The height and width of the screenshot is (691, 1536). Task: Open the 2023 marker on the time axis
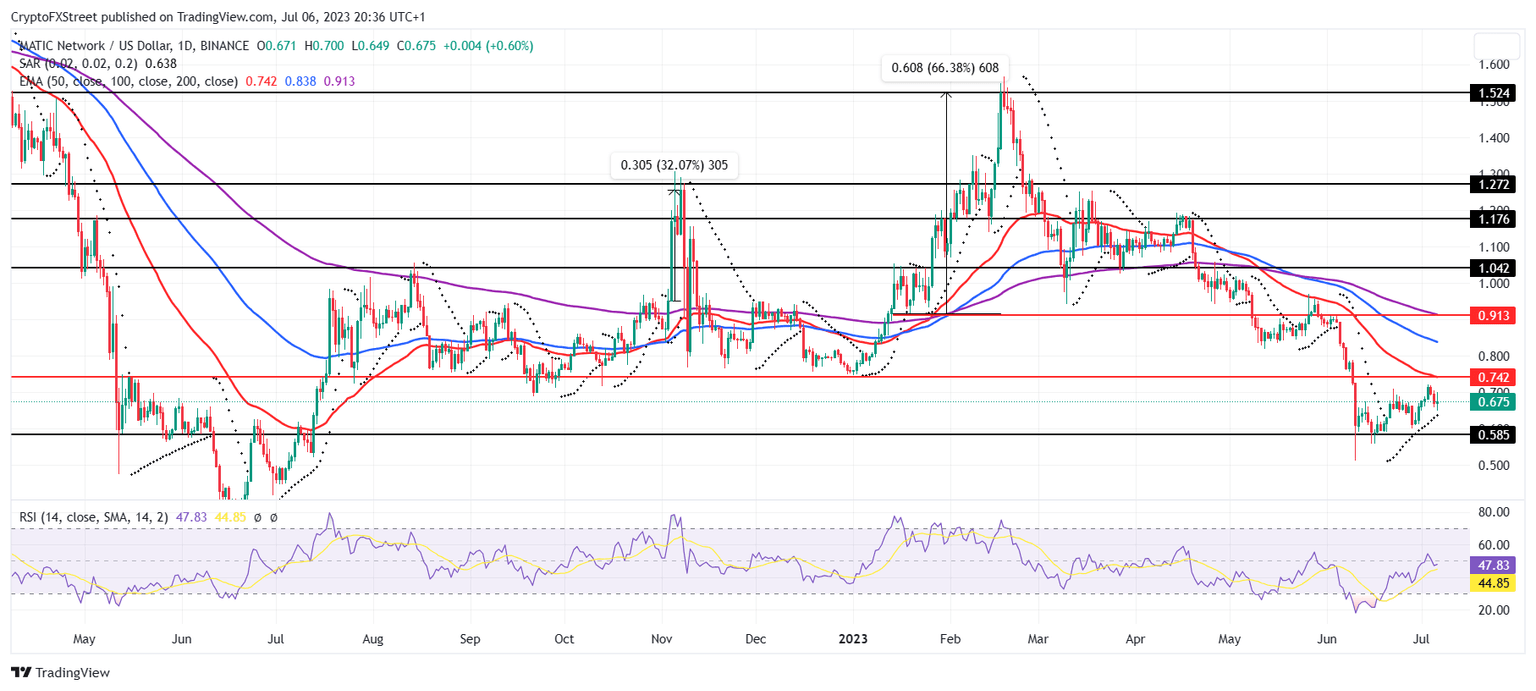click(x=853, y=638)
